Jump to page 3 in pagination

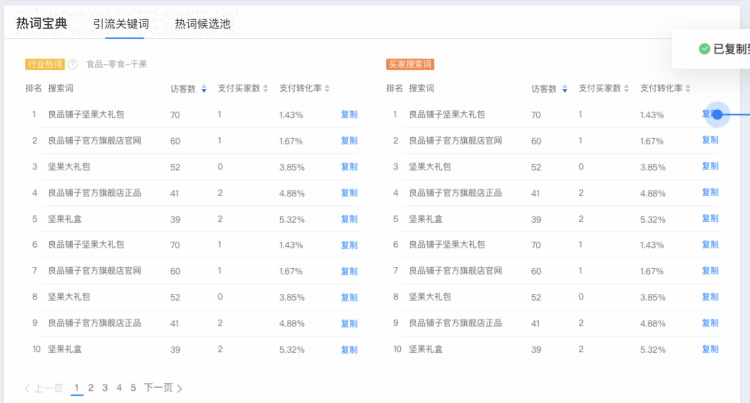click(104, 388)
